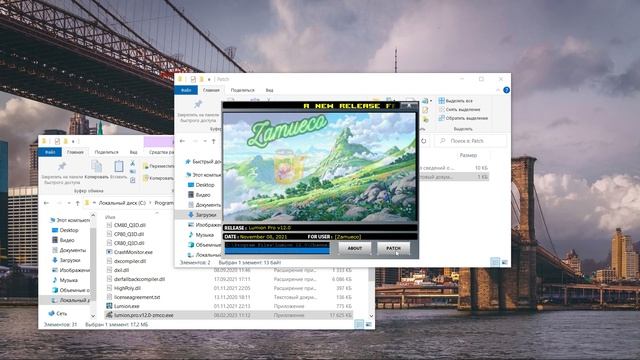
Task: Switch to Главная tab in Lumion folder window
Action: coord(75,152)
